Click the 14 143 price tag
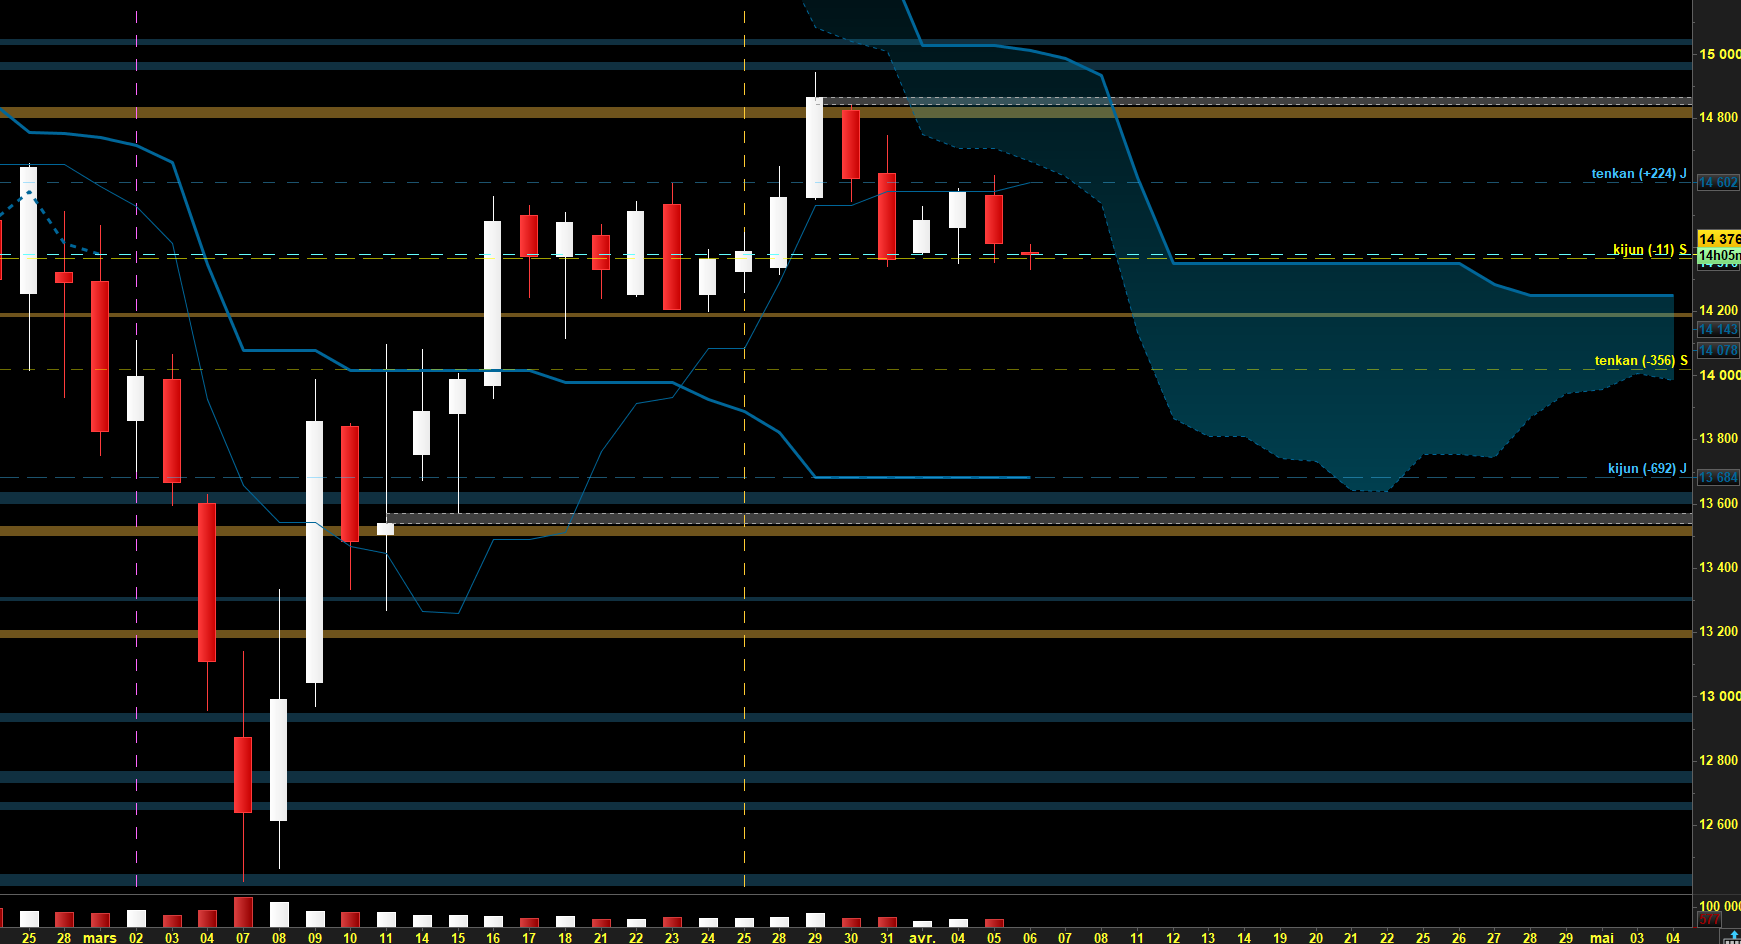 coord(1719,330)
